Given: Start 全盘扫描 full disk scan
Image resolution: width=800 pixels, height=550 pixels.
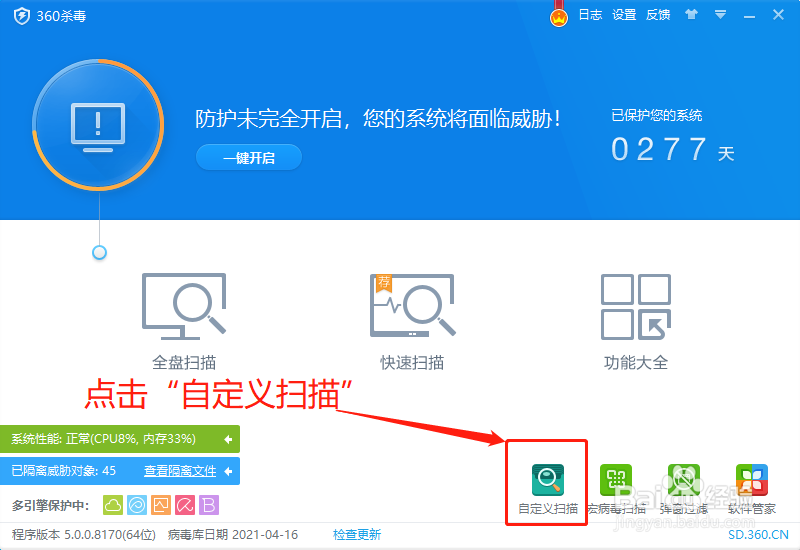Looking at the screenshot, I should point(184,321).
